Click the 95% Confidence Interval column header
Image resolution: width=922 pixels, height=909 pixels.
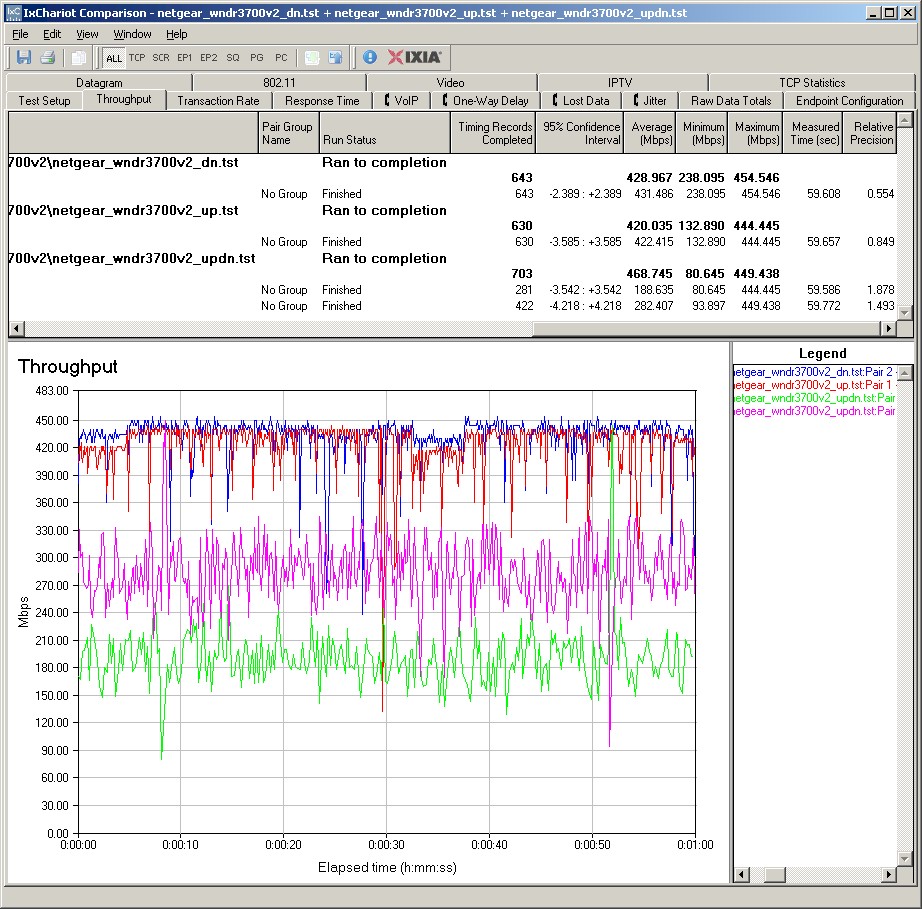tap(579, 133)
